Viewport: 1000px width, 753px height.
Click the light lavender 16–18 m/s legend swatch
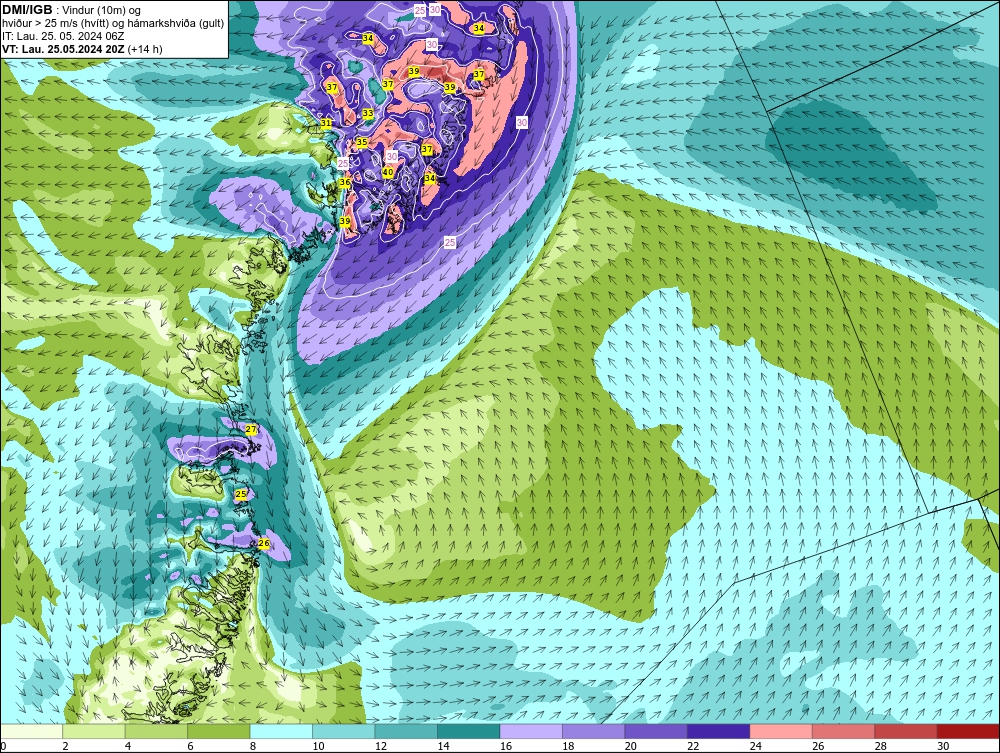[x=531, y=731]
